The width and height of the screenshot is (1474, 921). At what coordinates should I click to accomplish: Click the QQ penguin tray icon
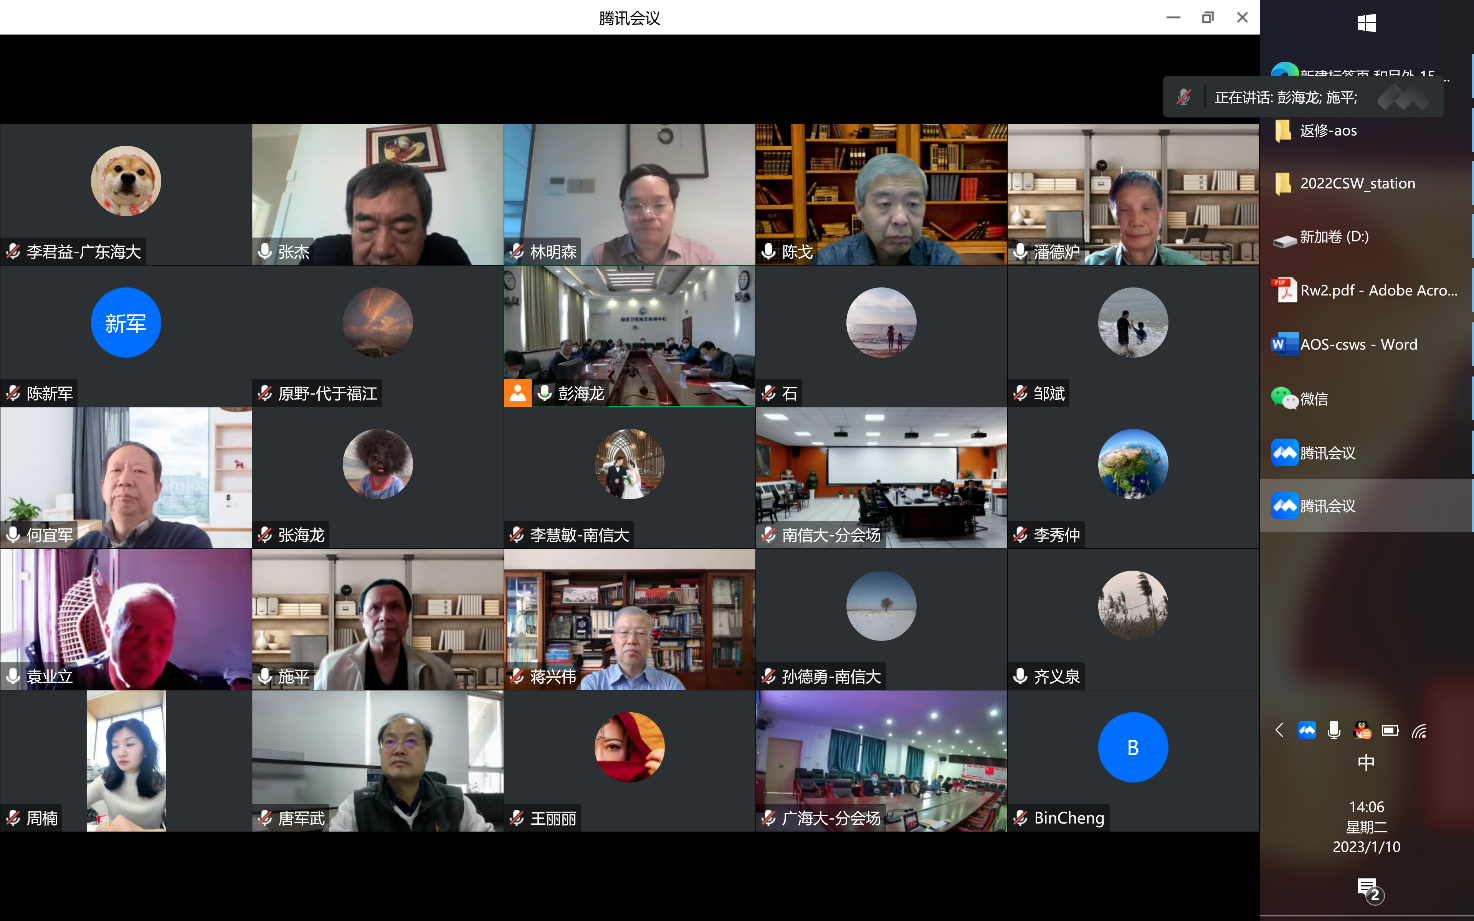[x=1362, y=731]
